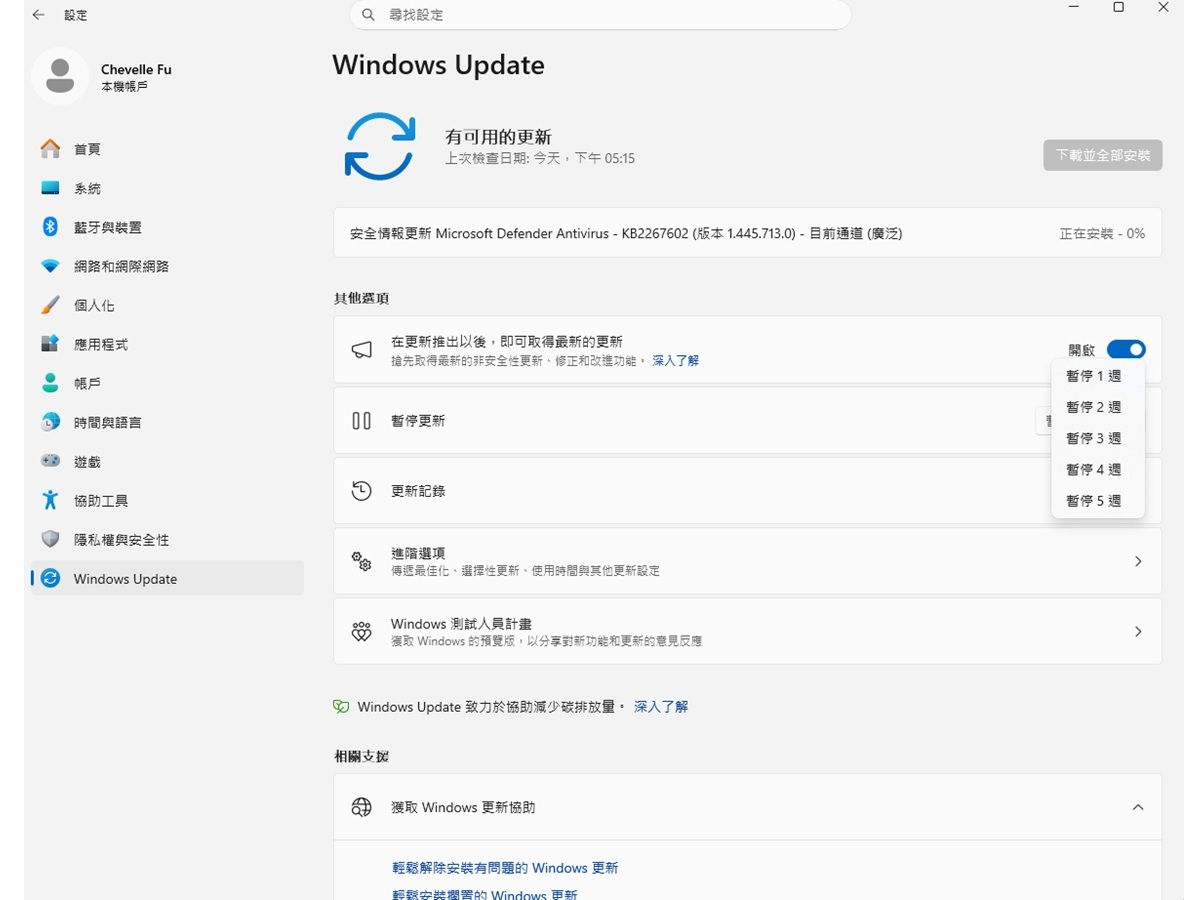Choose 暫停 5 週 from dropdown

[x=1098, y=501]
